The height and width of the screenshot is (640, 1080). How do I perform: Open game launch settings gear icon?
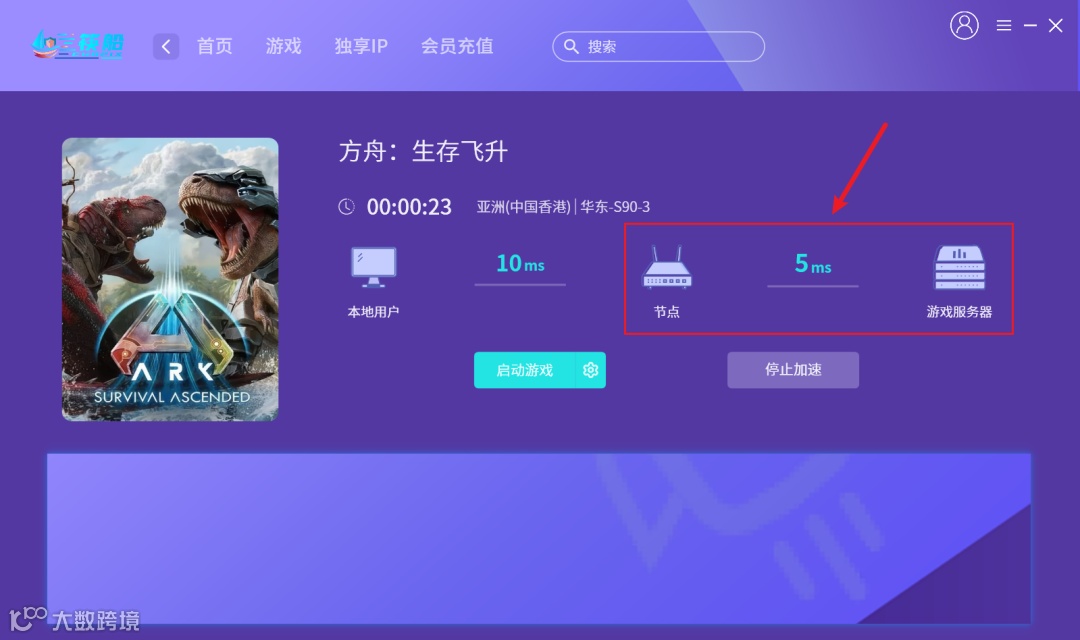point(590,370)
